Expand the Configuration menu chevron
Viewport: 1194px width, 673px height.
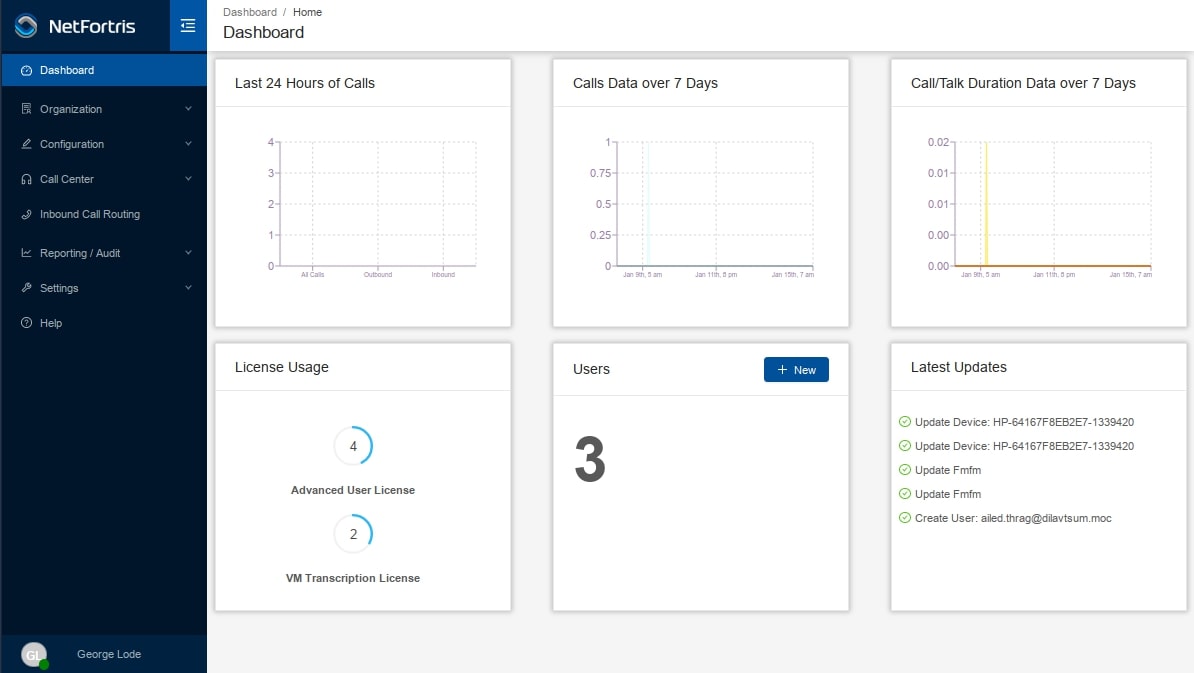(188, 144)
